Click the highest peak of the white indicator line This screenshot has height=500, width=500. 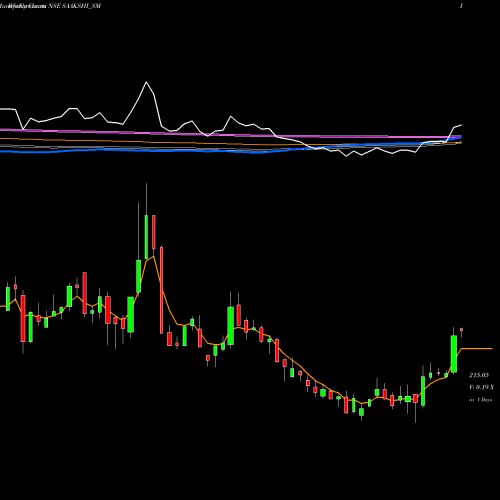point(146,82)
